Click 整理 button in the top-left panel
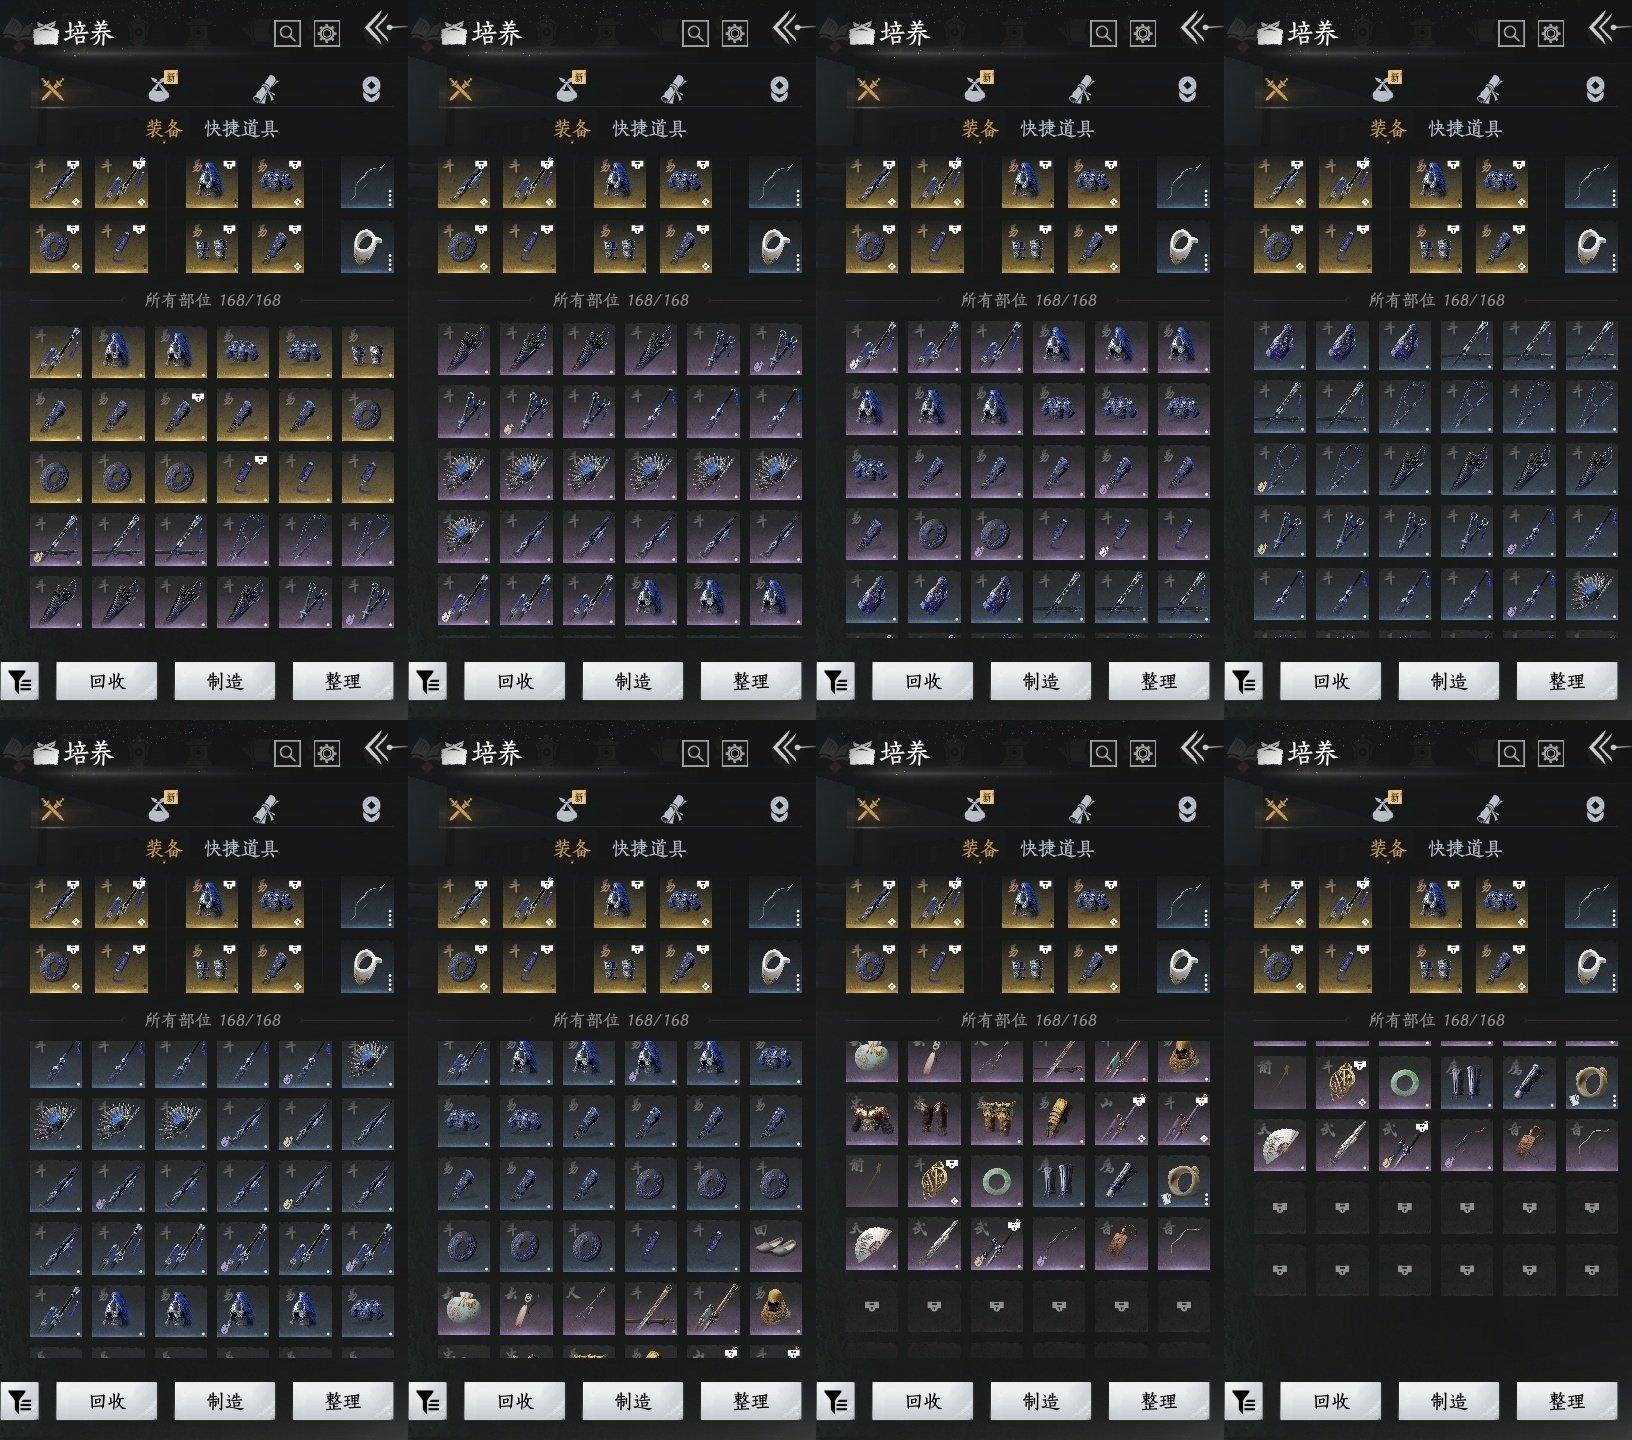Viewport: 1632px width, 1440px height. (x=343, y=681)
